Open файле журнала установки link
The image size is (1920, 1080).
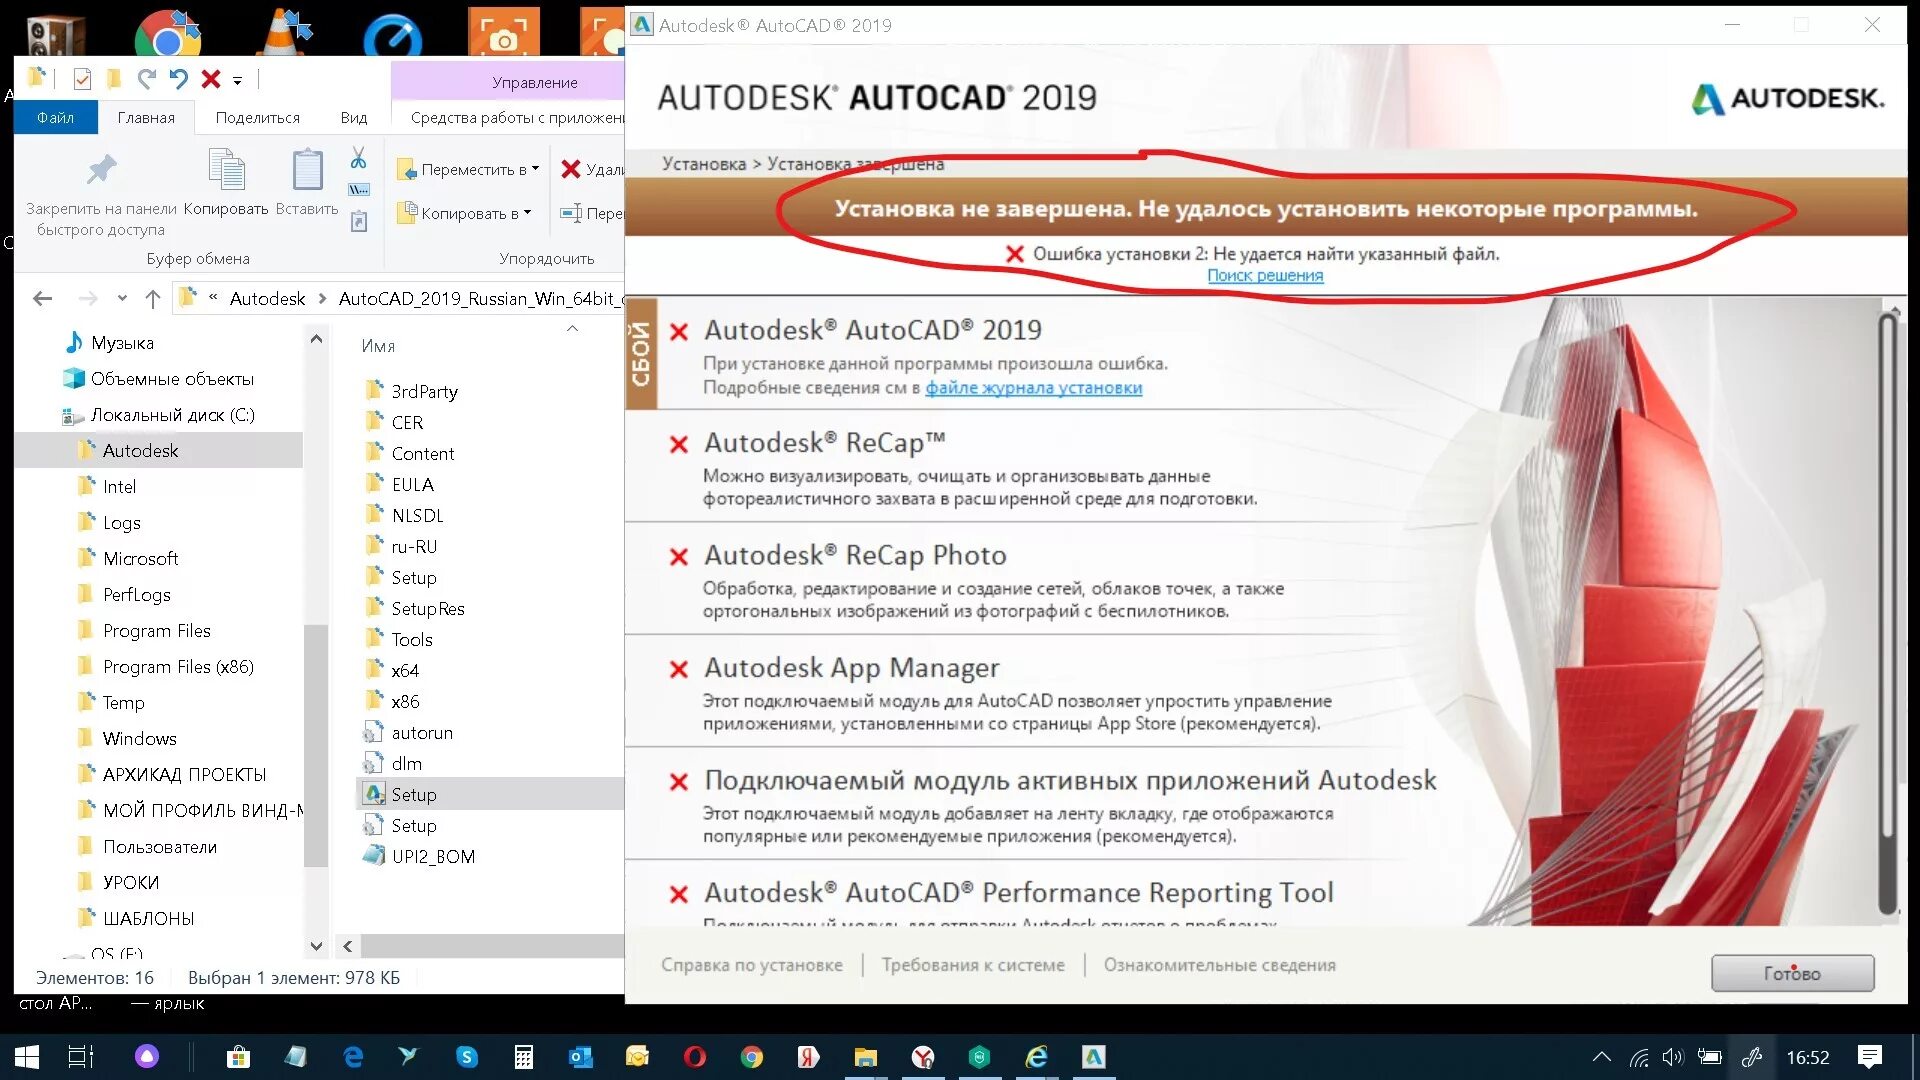click(1033, 387)
